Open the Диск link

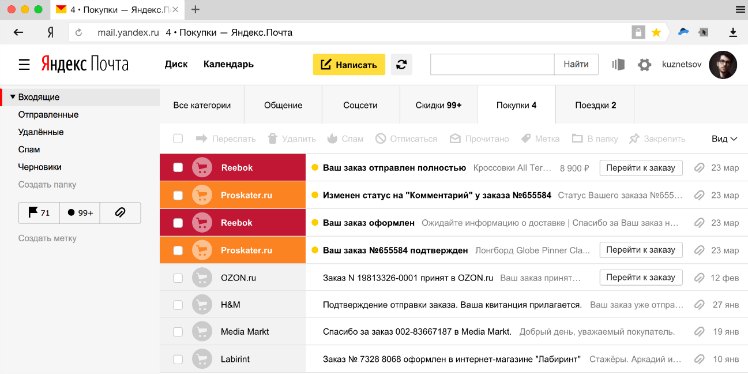pyautogui.click(x=176, y=64)
